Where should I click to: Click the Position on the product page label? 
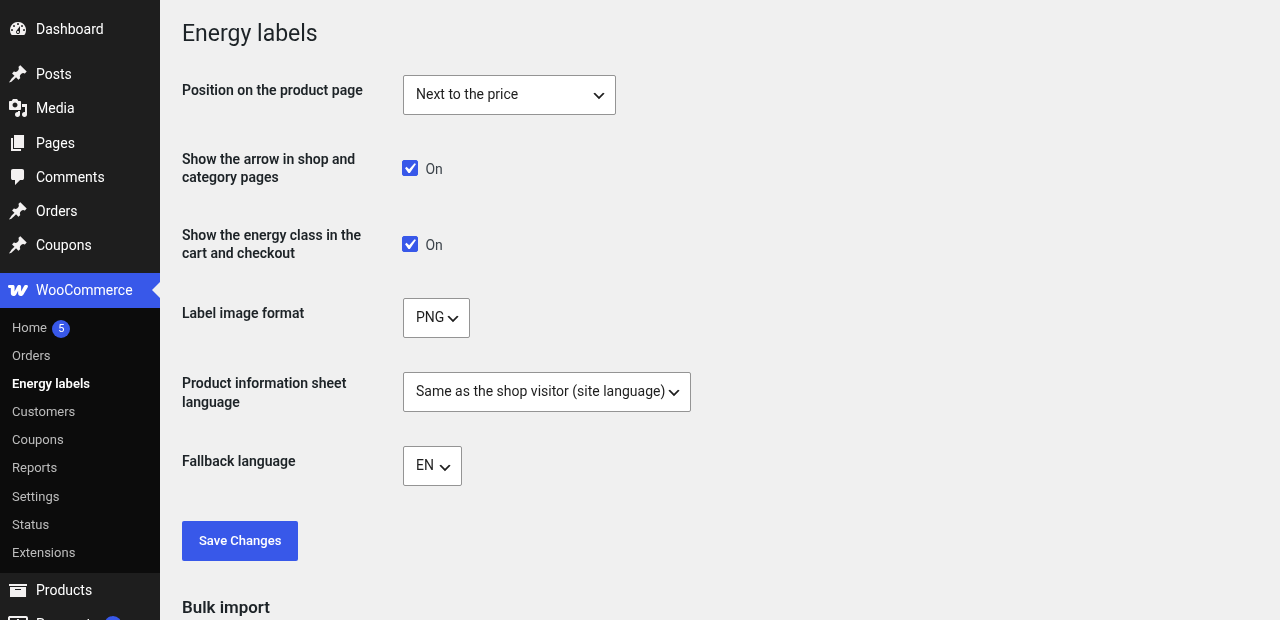point(272,90)
